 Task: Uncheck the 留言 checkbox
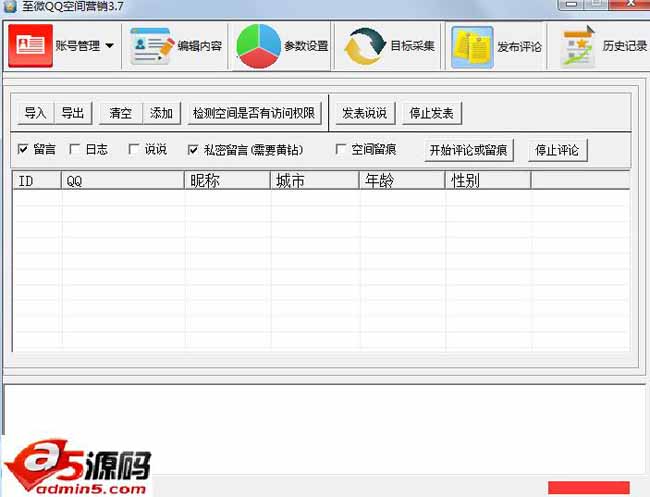23,149
